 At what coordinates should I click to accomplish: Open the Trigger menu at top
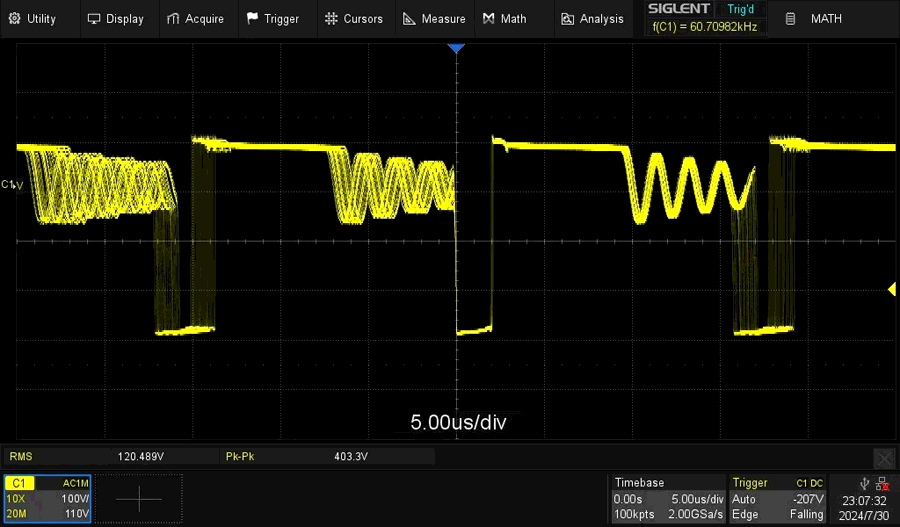pyautogui.click(x=272, y=18)
